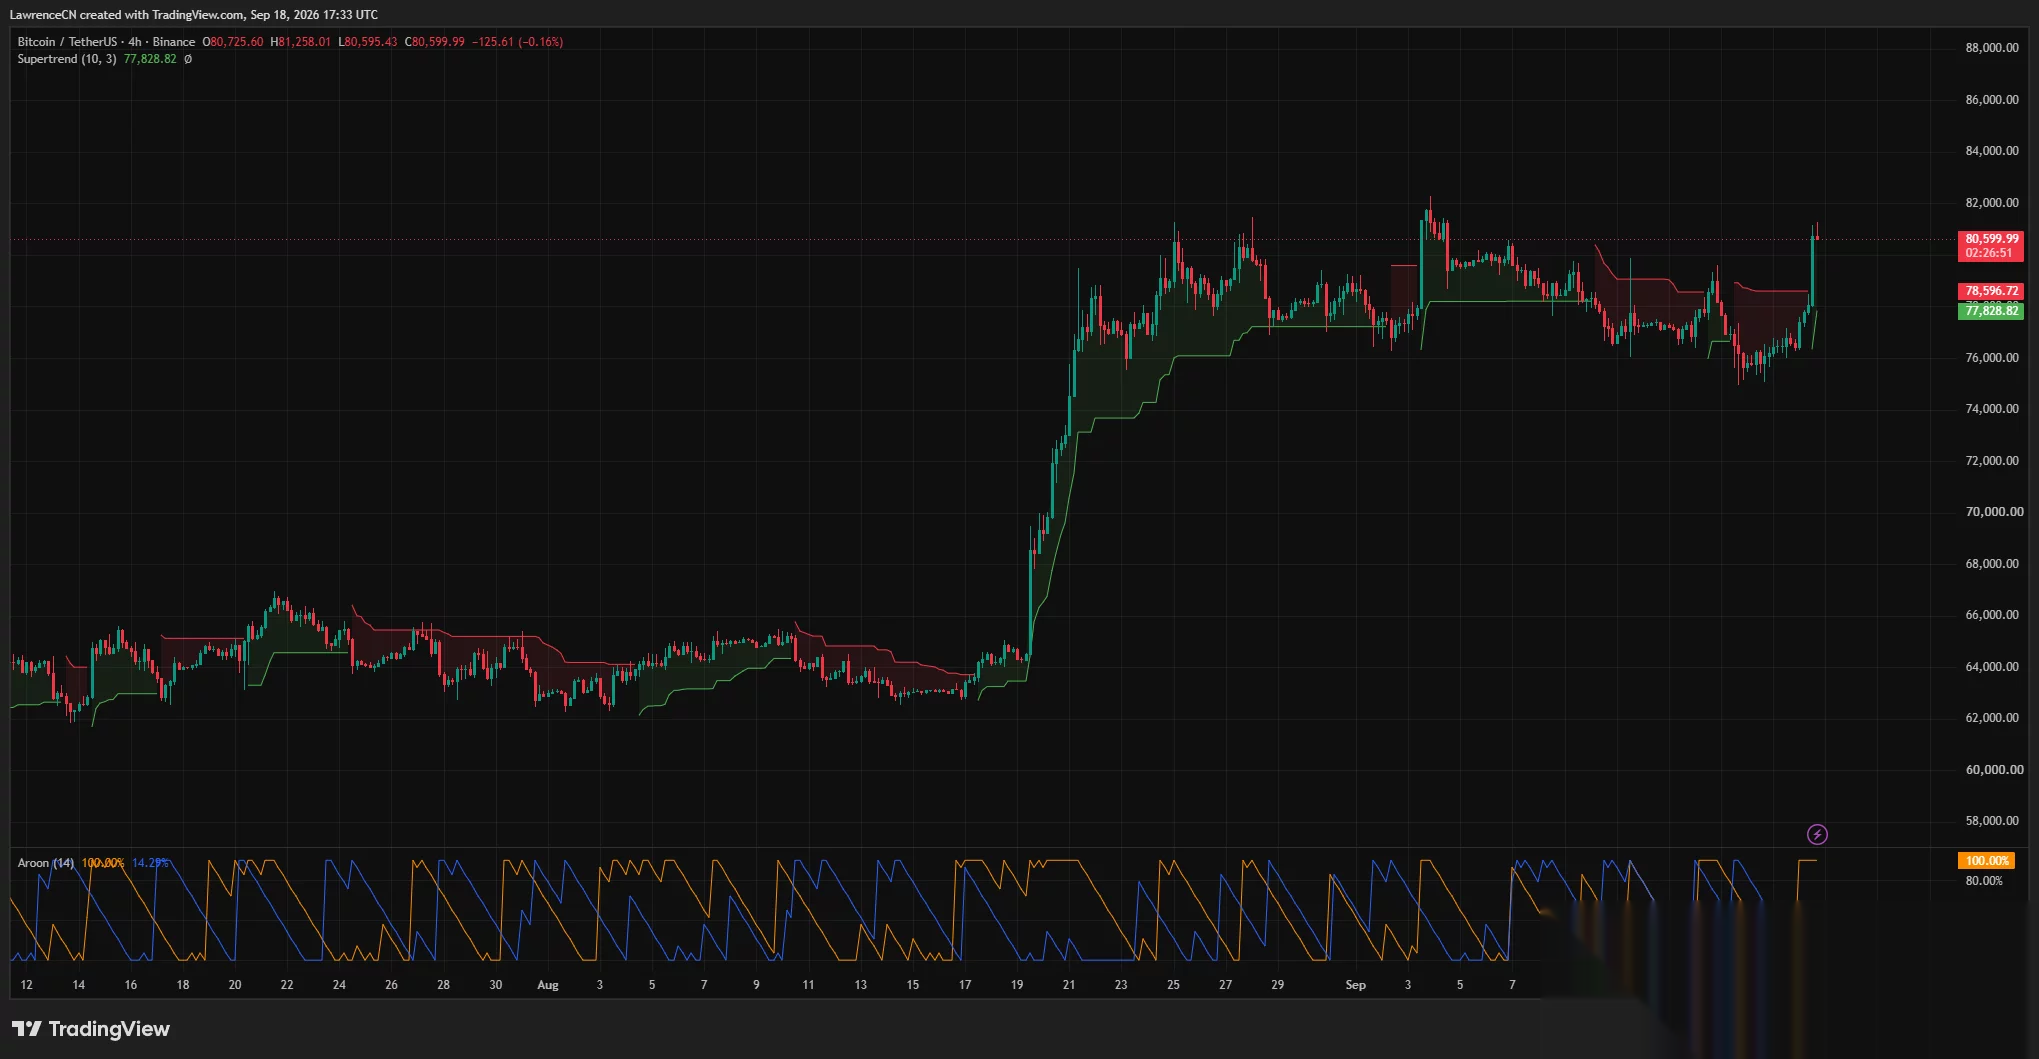Click the 62,000.00 price scale label
The image size is (2039, 1059).
pos(1992,718)
